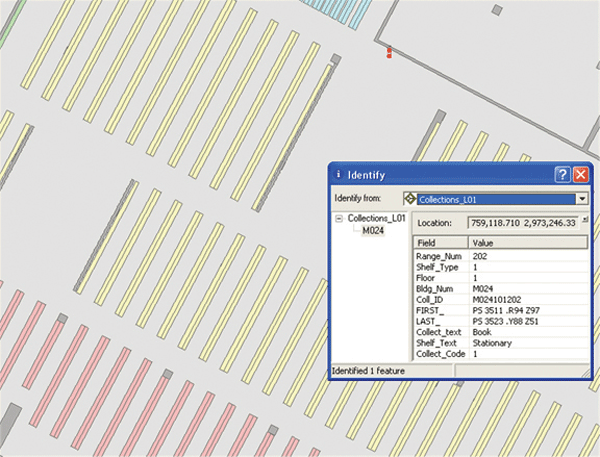Viewport: 600px width, 457px height.
Task: Select the M024 tree item
Action: click(x=373, y=230)
